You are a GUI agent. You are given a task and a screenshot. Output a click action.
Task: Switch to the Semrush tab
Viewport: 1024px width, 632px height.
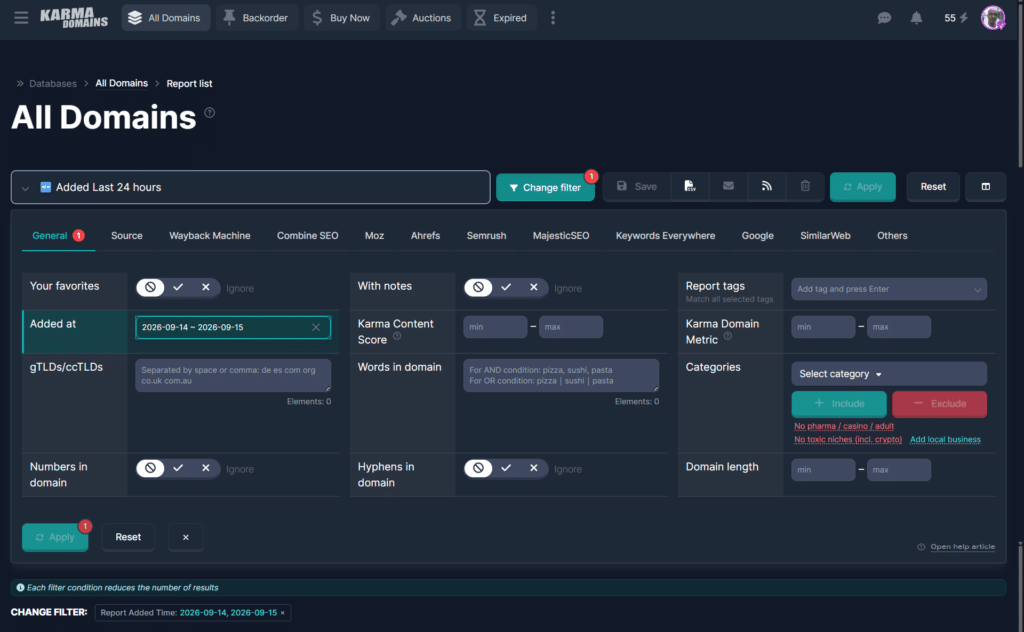pos(487,236)
